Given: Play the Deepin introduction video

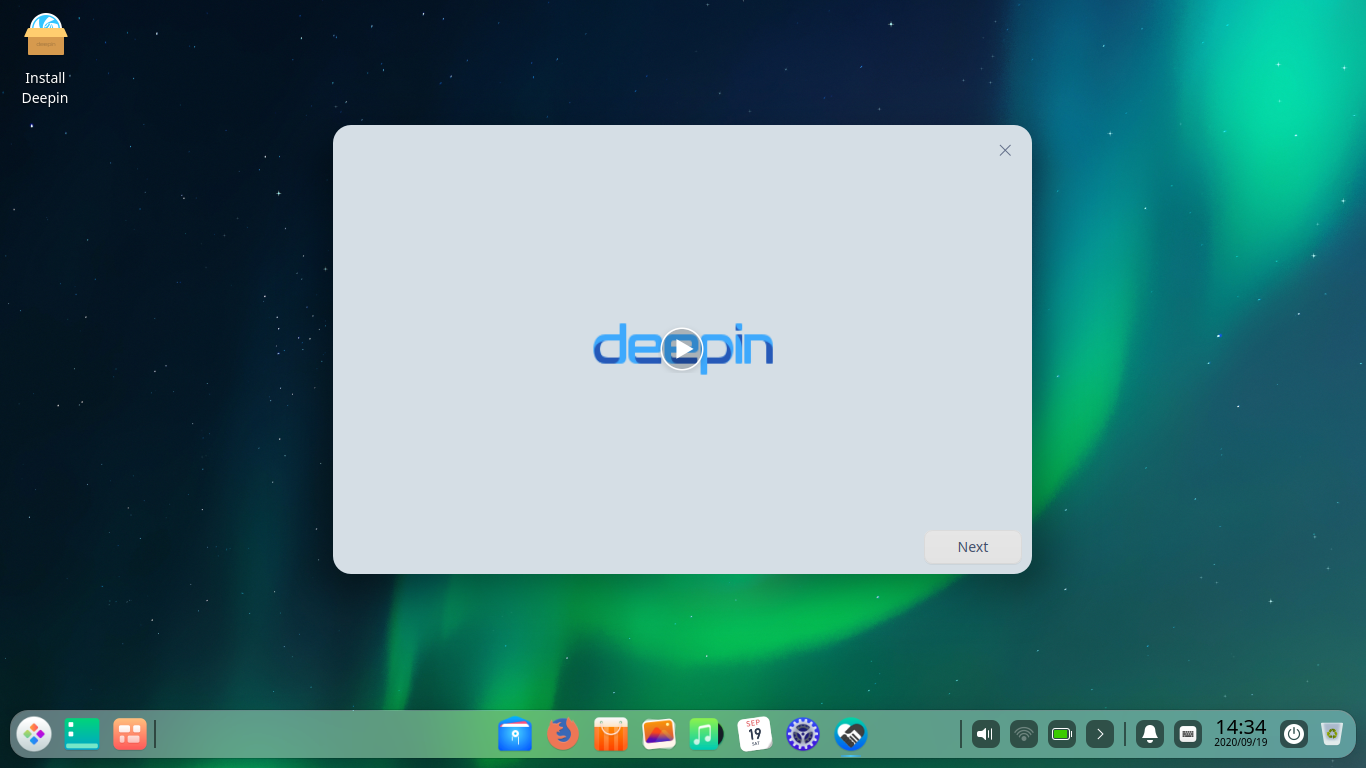Looking at the screenshot, I should pyautogui.click(x=682, y=349).
